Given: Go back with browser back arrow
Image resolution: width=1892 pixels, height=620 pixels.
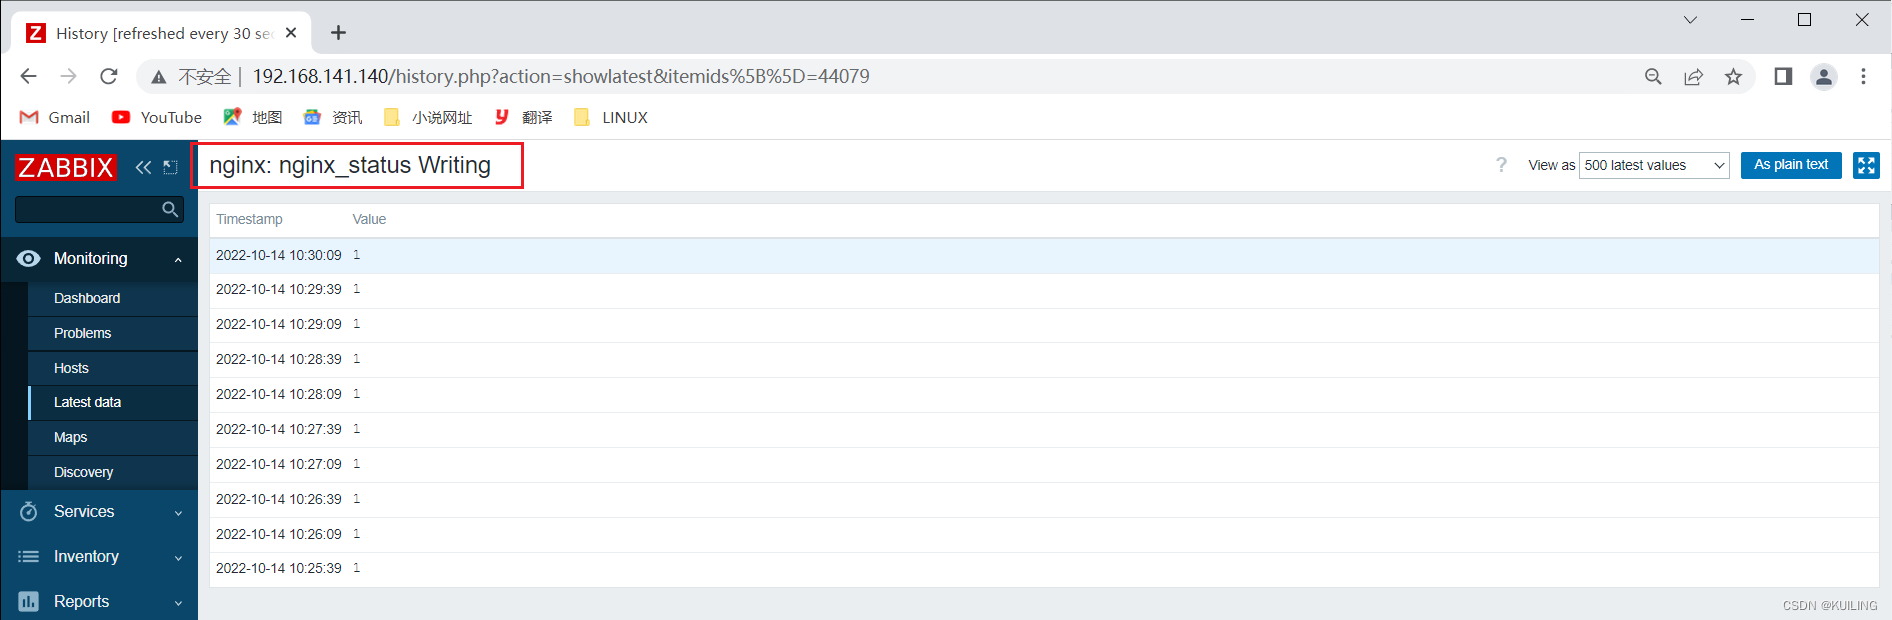Looking at the screenshot, I should (28, 76).
